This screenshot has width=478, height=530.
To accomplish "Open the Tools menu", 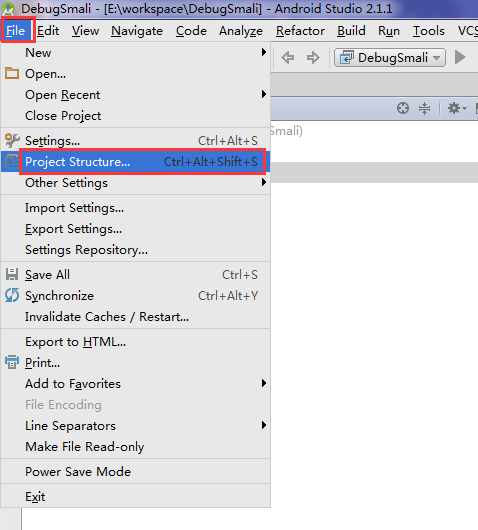I will (429, 31).
